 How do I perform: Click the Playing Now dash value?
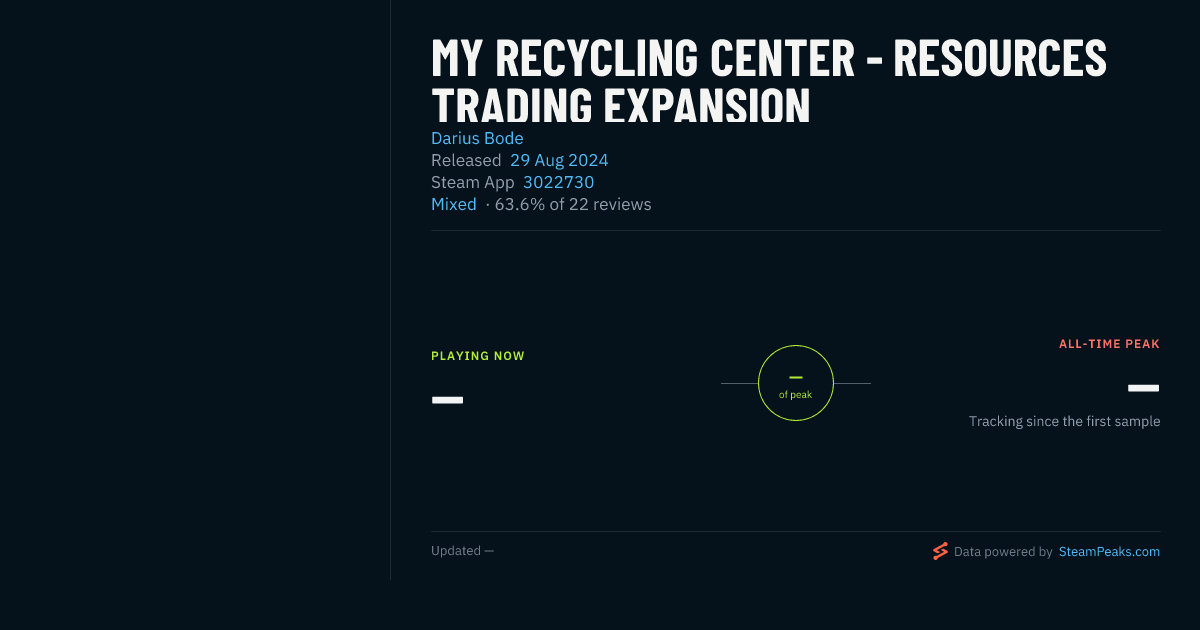[447, 400]
